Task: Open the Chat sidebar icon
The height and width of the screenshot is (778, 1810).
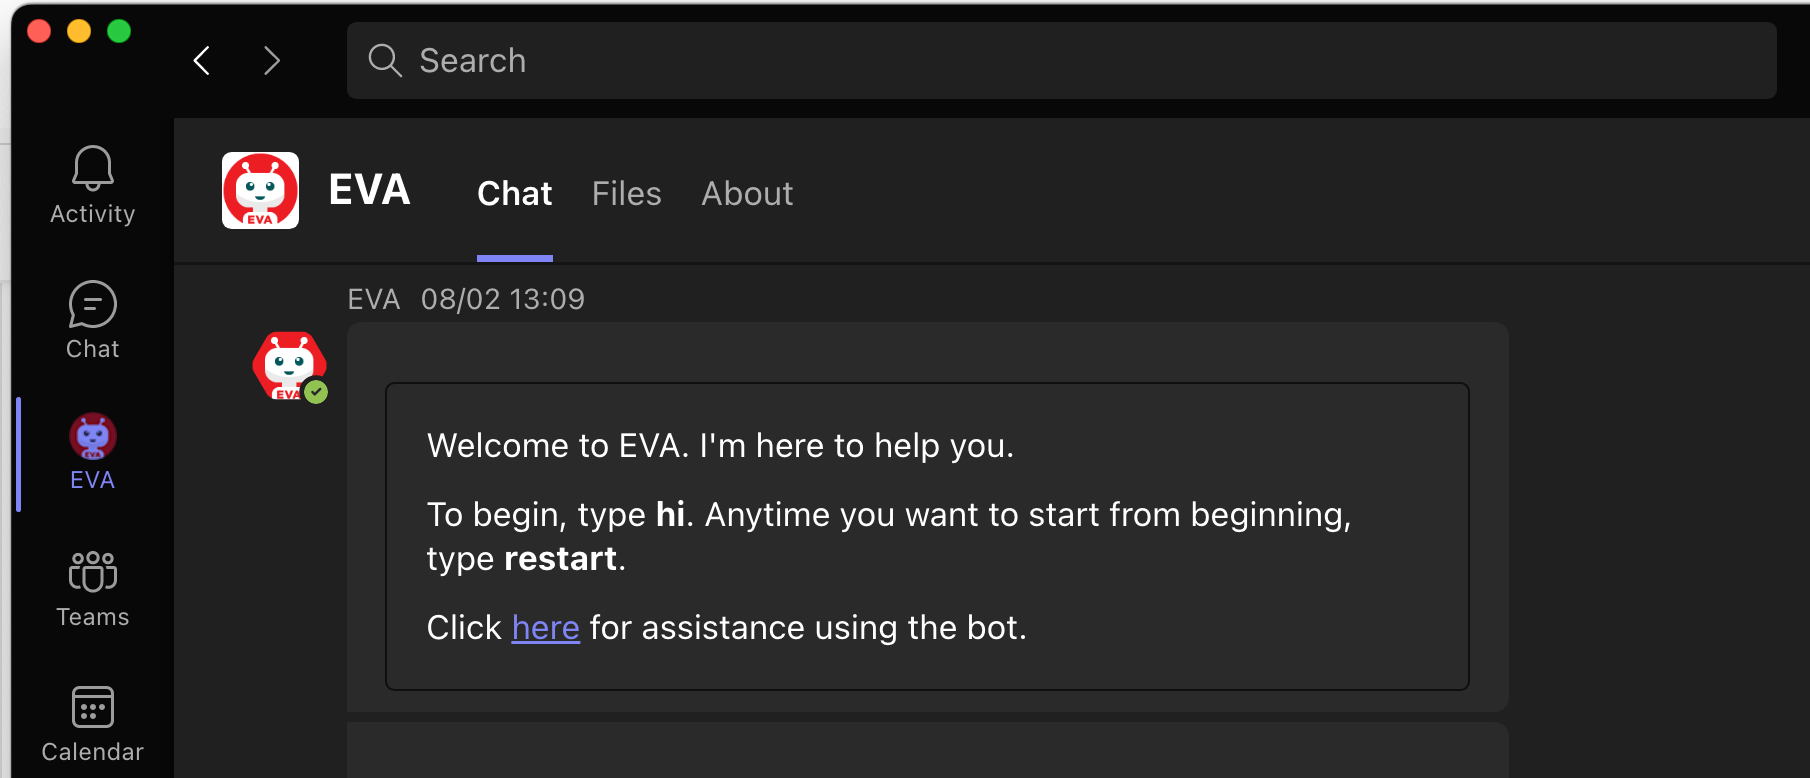Action: [x=93, y=305]
